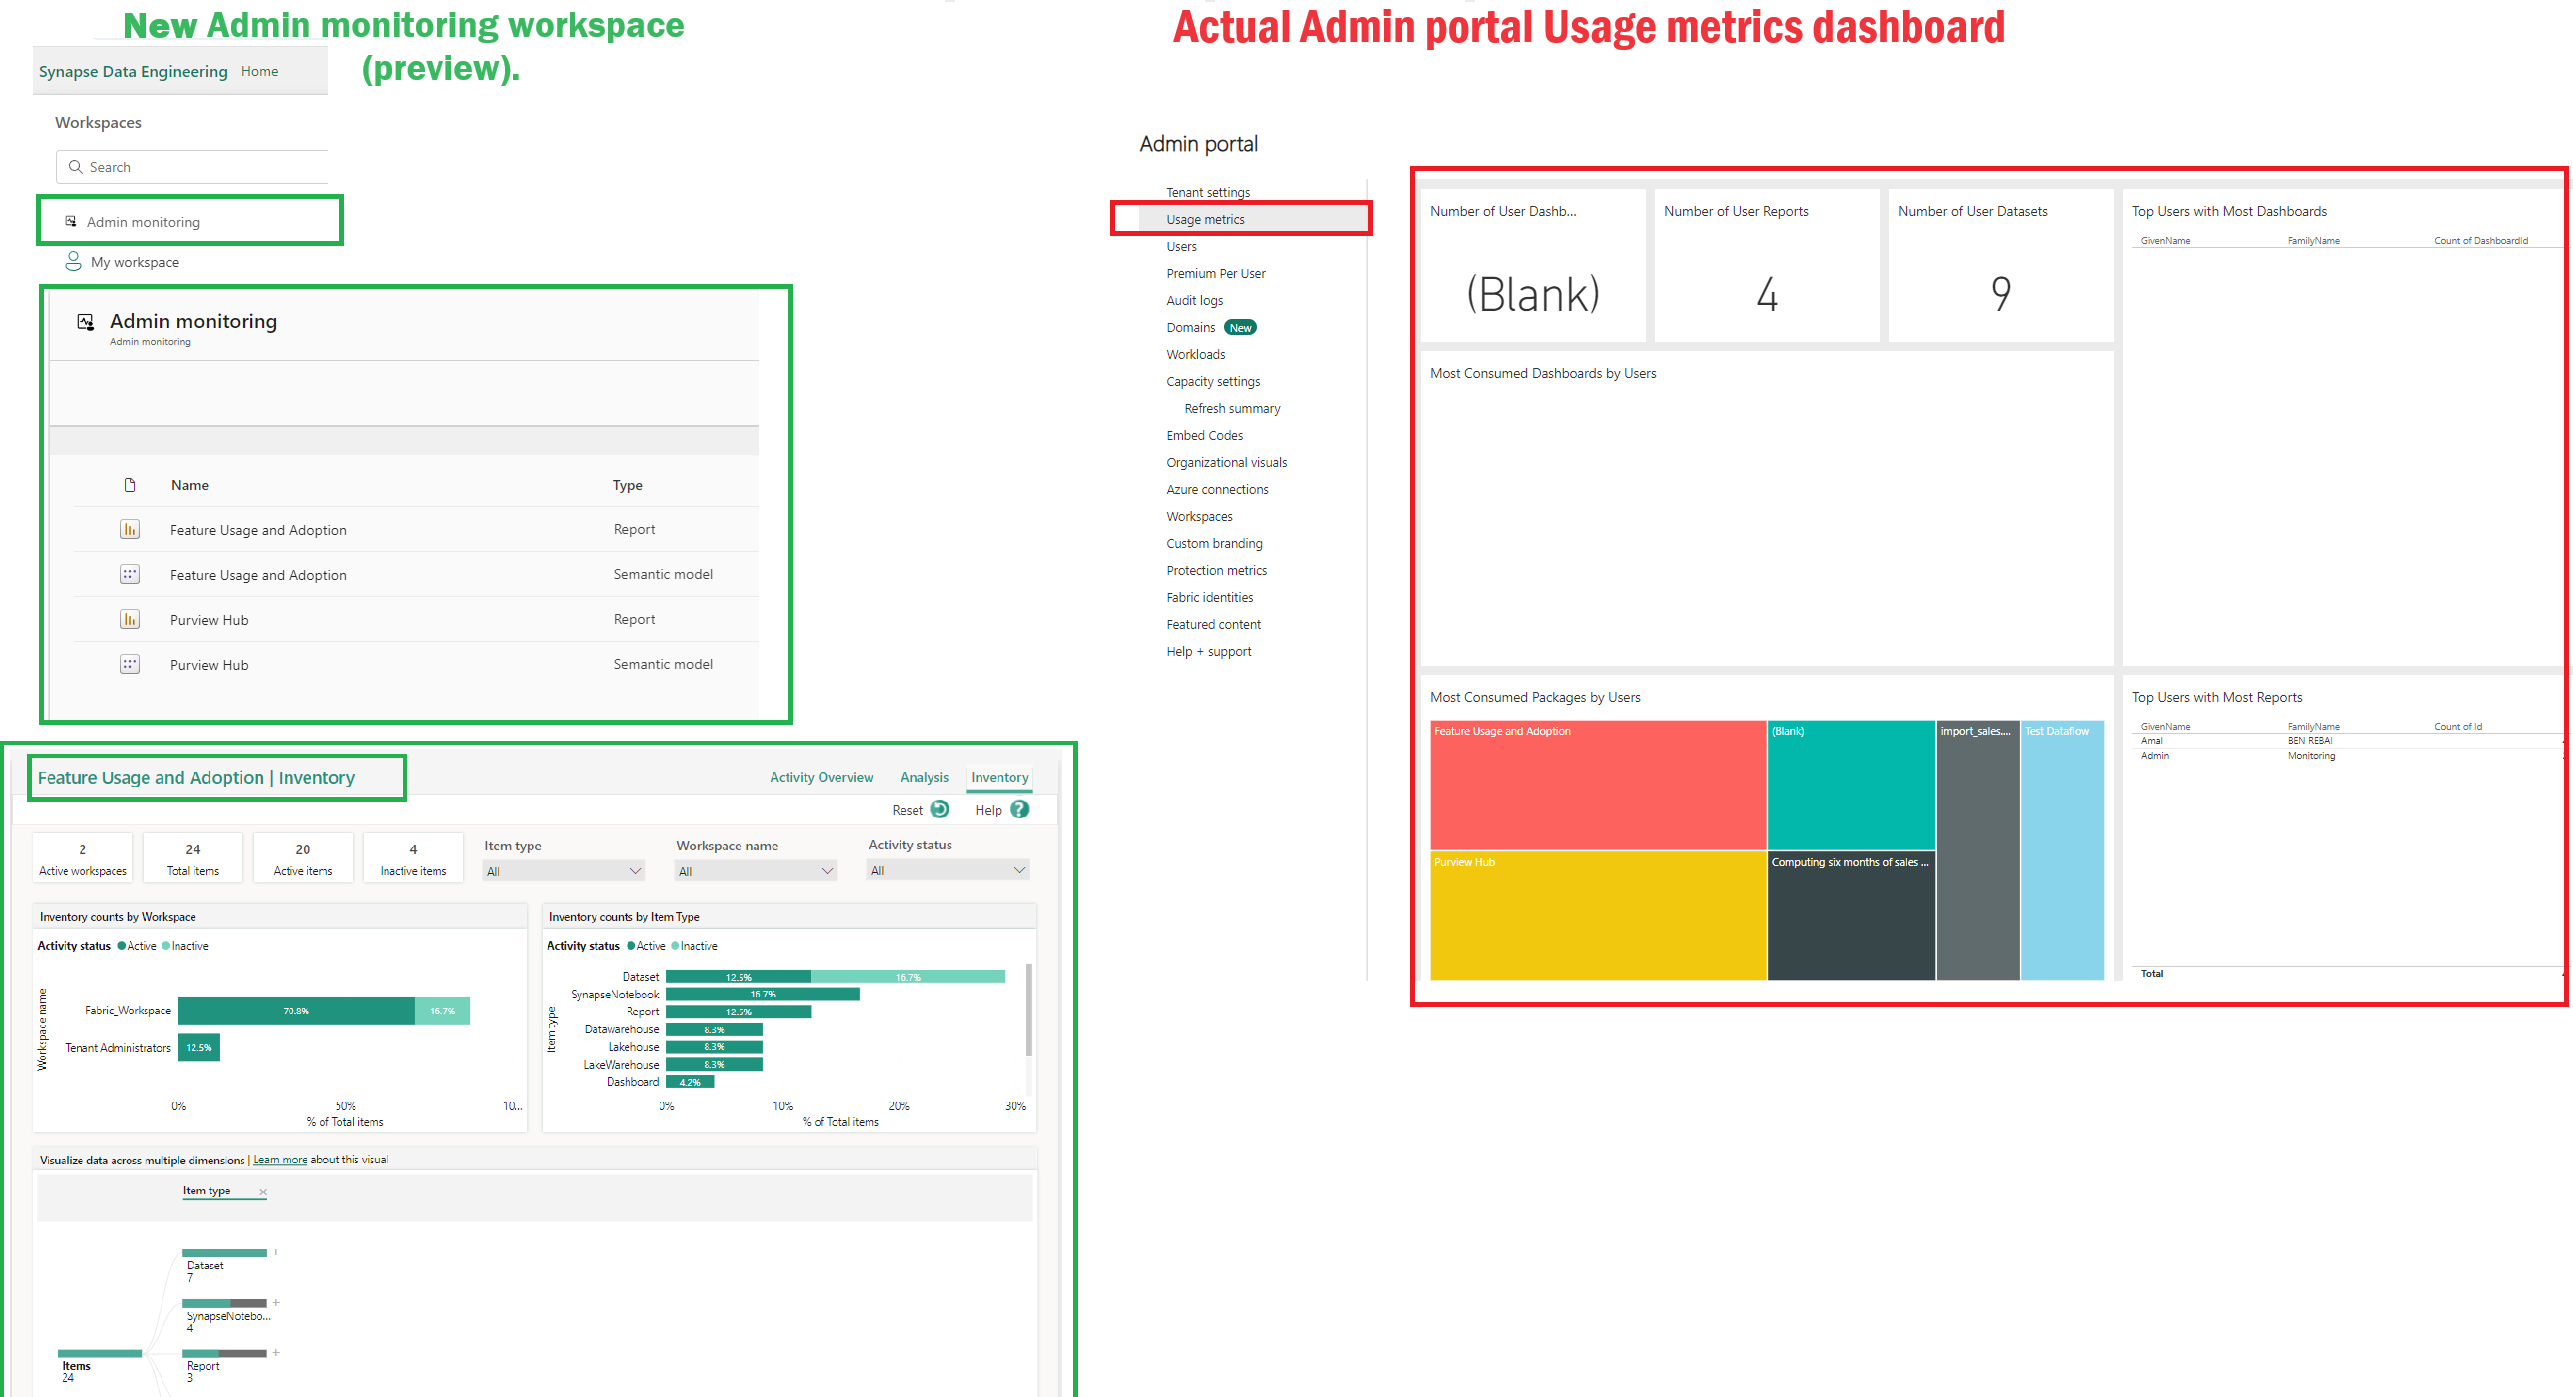
Task: Click the Active items card
Action: (x=303, y=858)
